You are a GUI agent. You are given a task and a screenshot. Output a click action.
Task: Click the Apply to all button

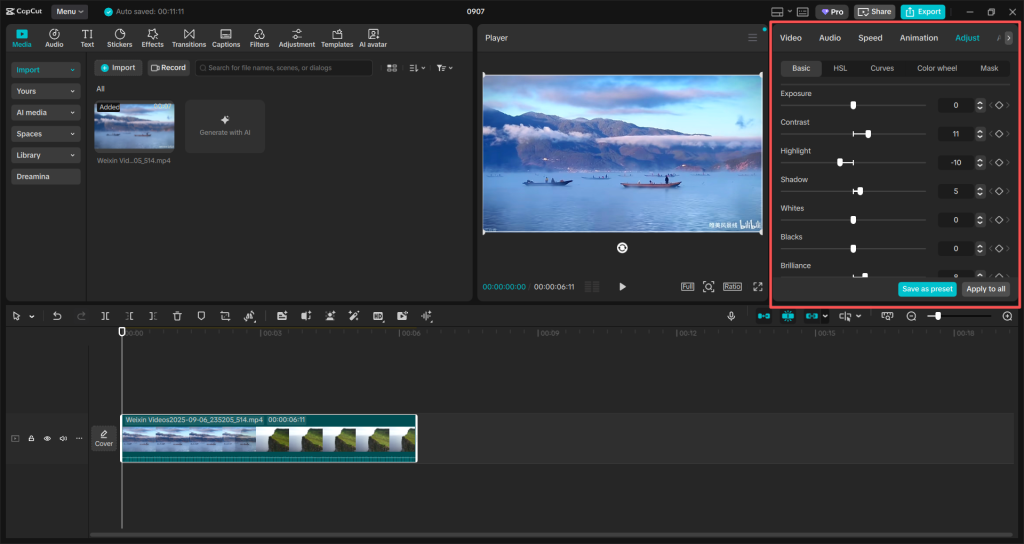[x=985, y=289]
